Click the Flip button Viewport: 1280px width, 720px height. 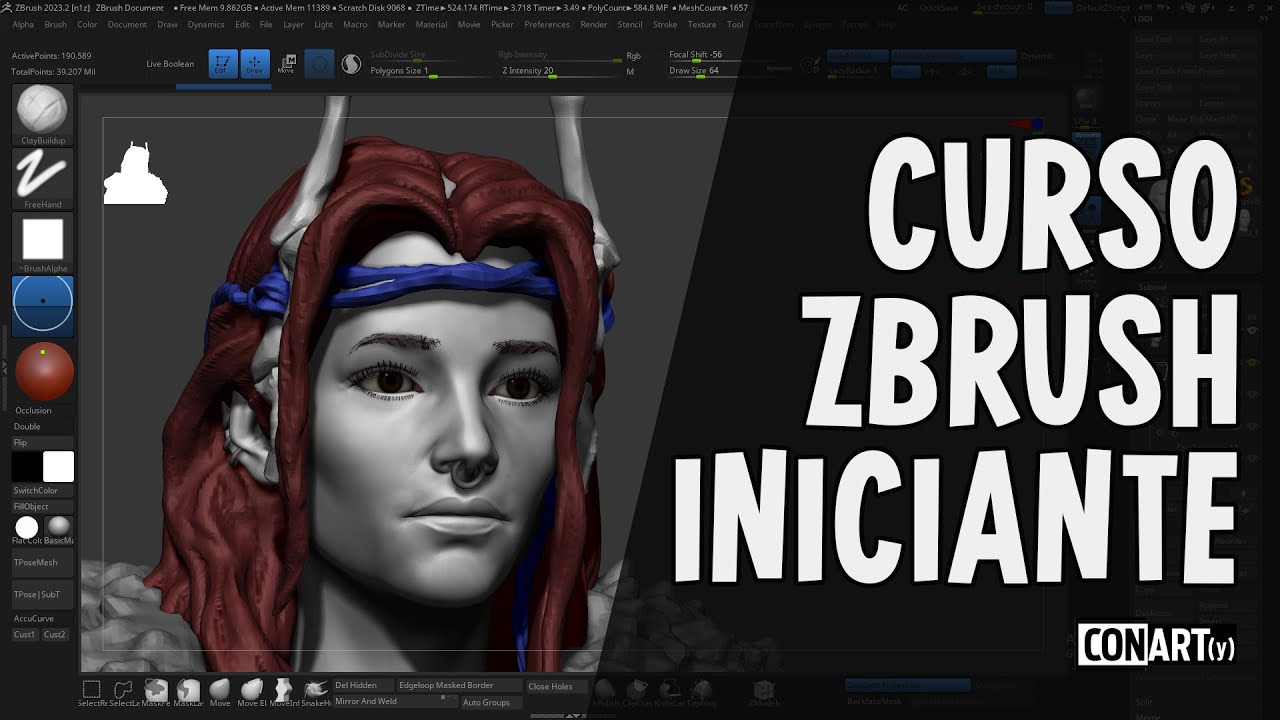click(43, 442)
